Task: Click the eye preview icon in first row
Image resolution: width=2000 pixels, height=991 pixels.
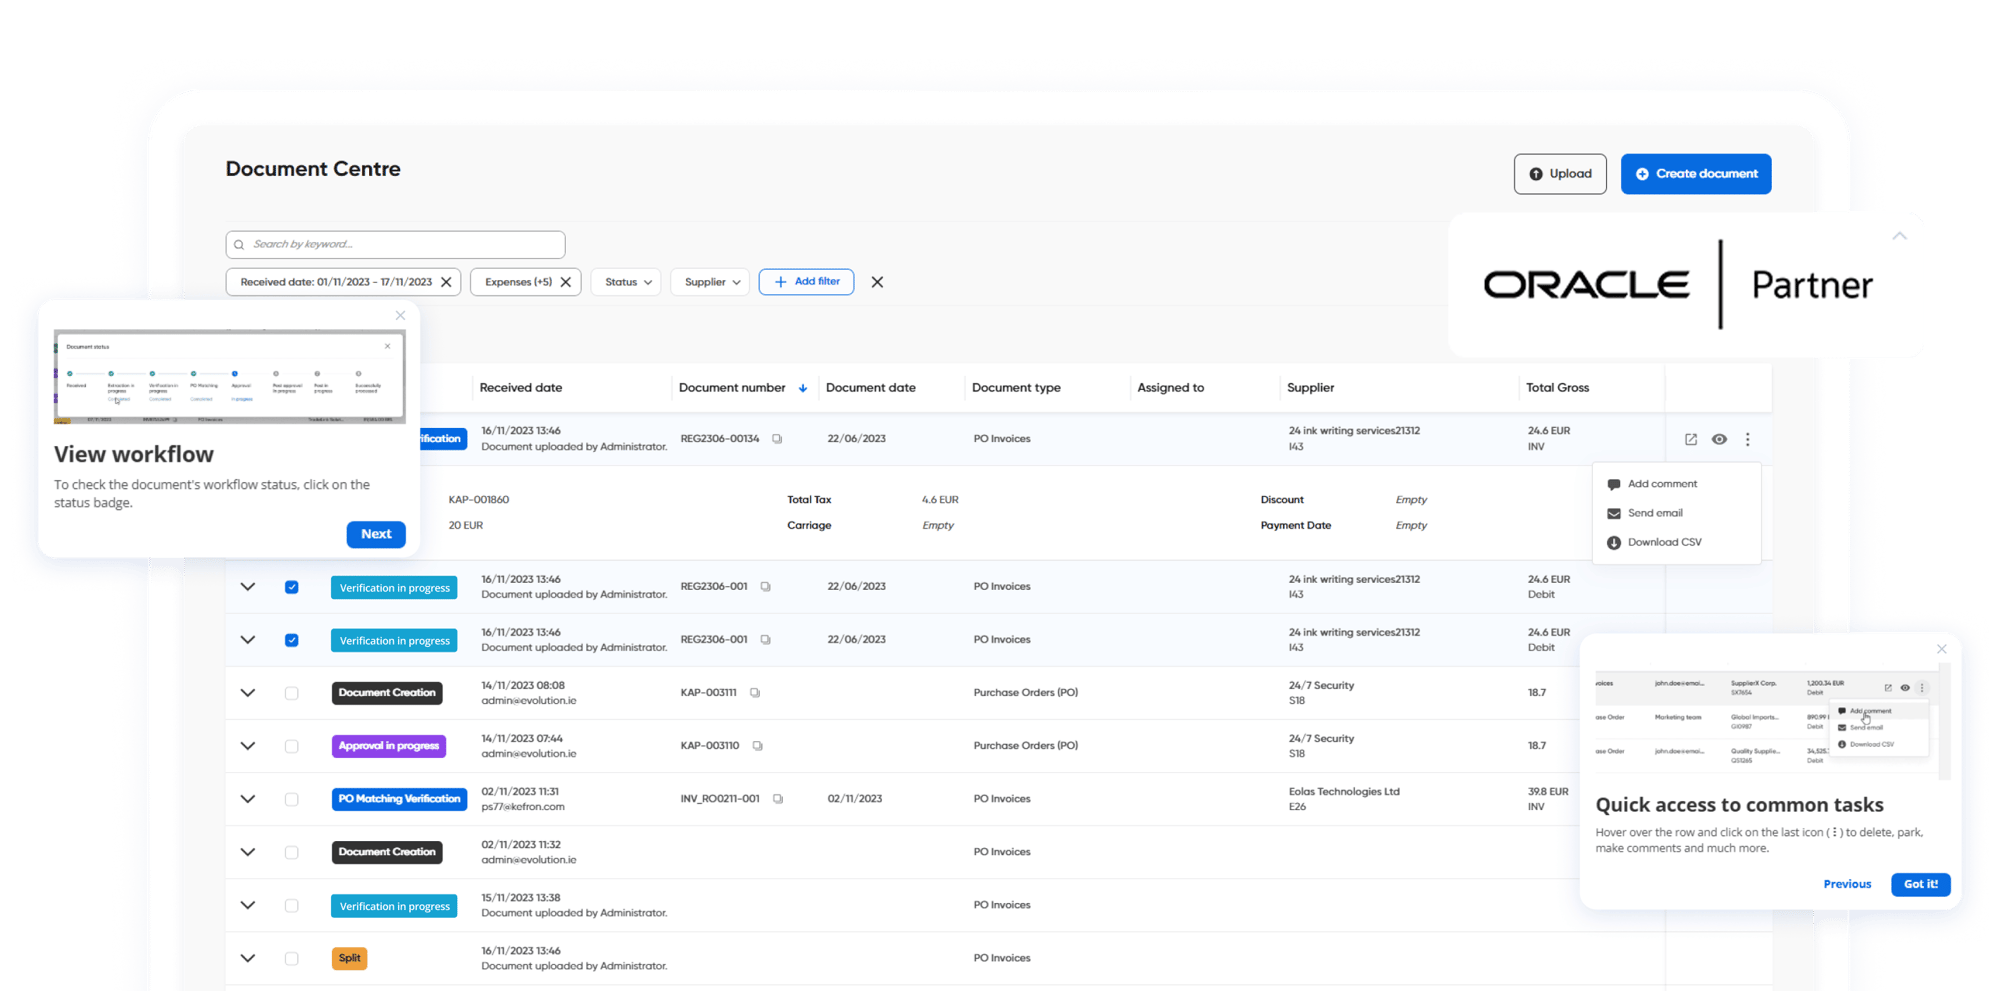Action: pyautogui.click(x=1719, y=439)
